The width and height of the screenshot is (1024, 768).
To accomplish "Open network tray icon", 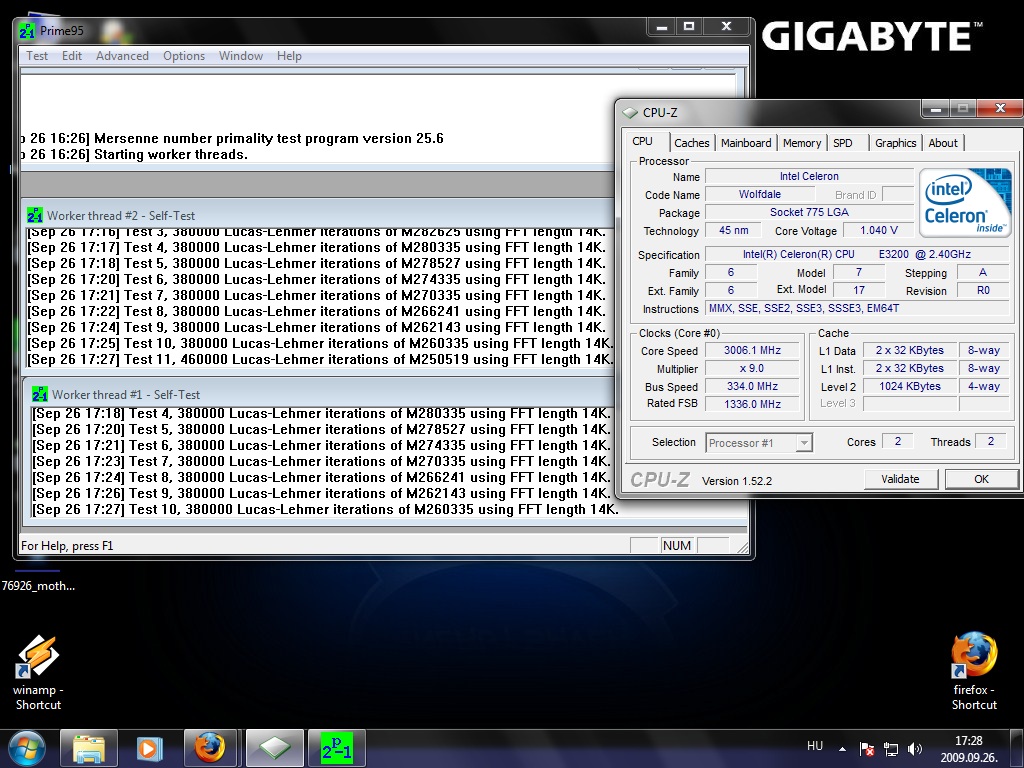I will click(891, 749).
